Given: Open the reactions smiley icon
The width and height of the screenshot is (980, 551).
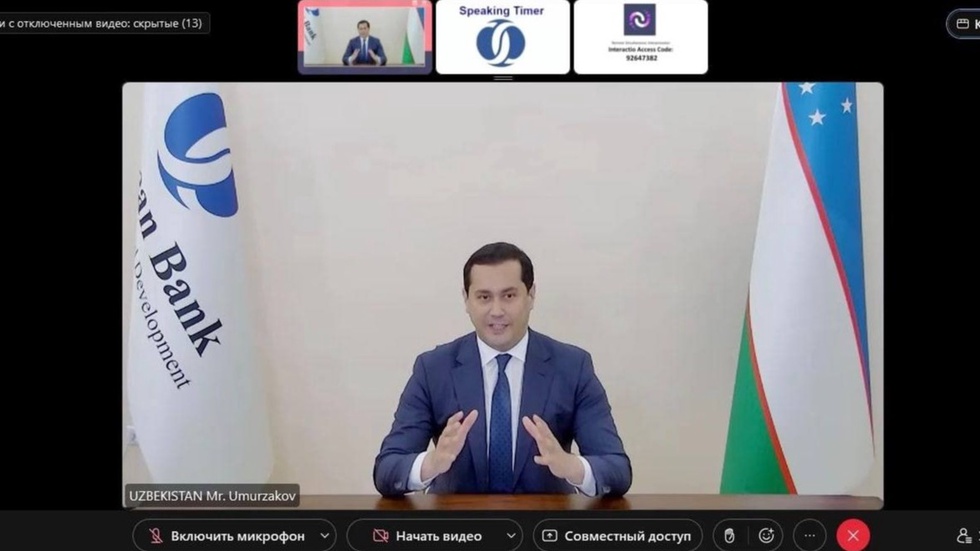Looking at the screenshot, I should [767, 536].
